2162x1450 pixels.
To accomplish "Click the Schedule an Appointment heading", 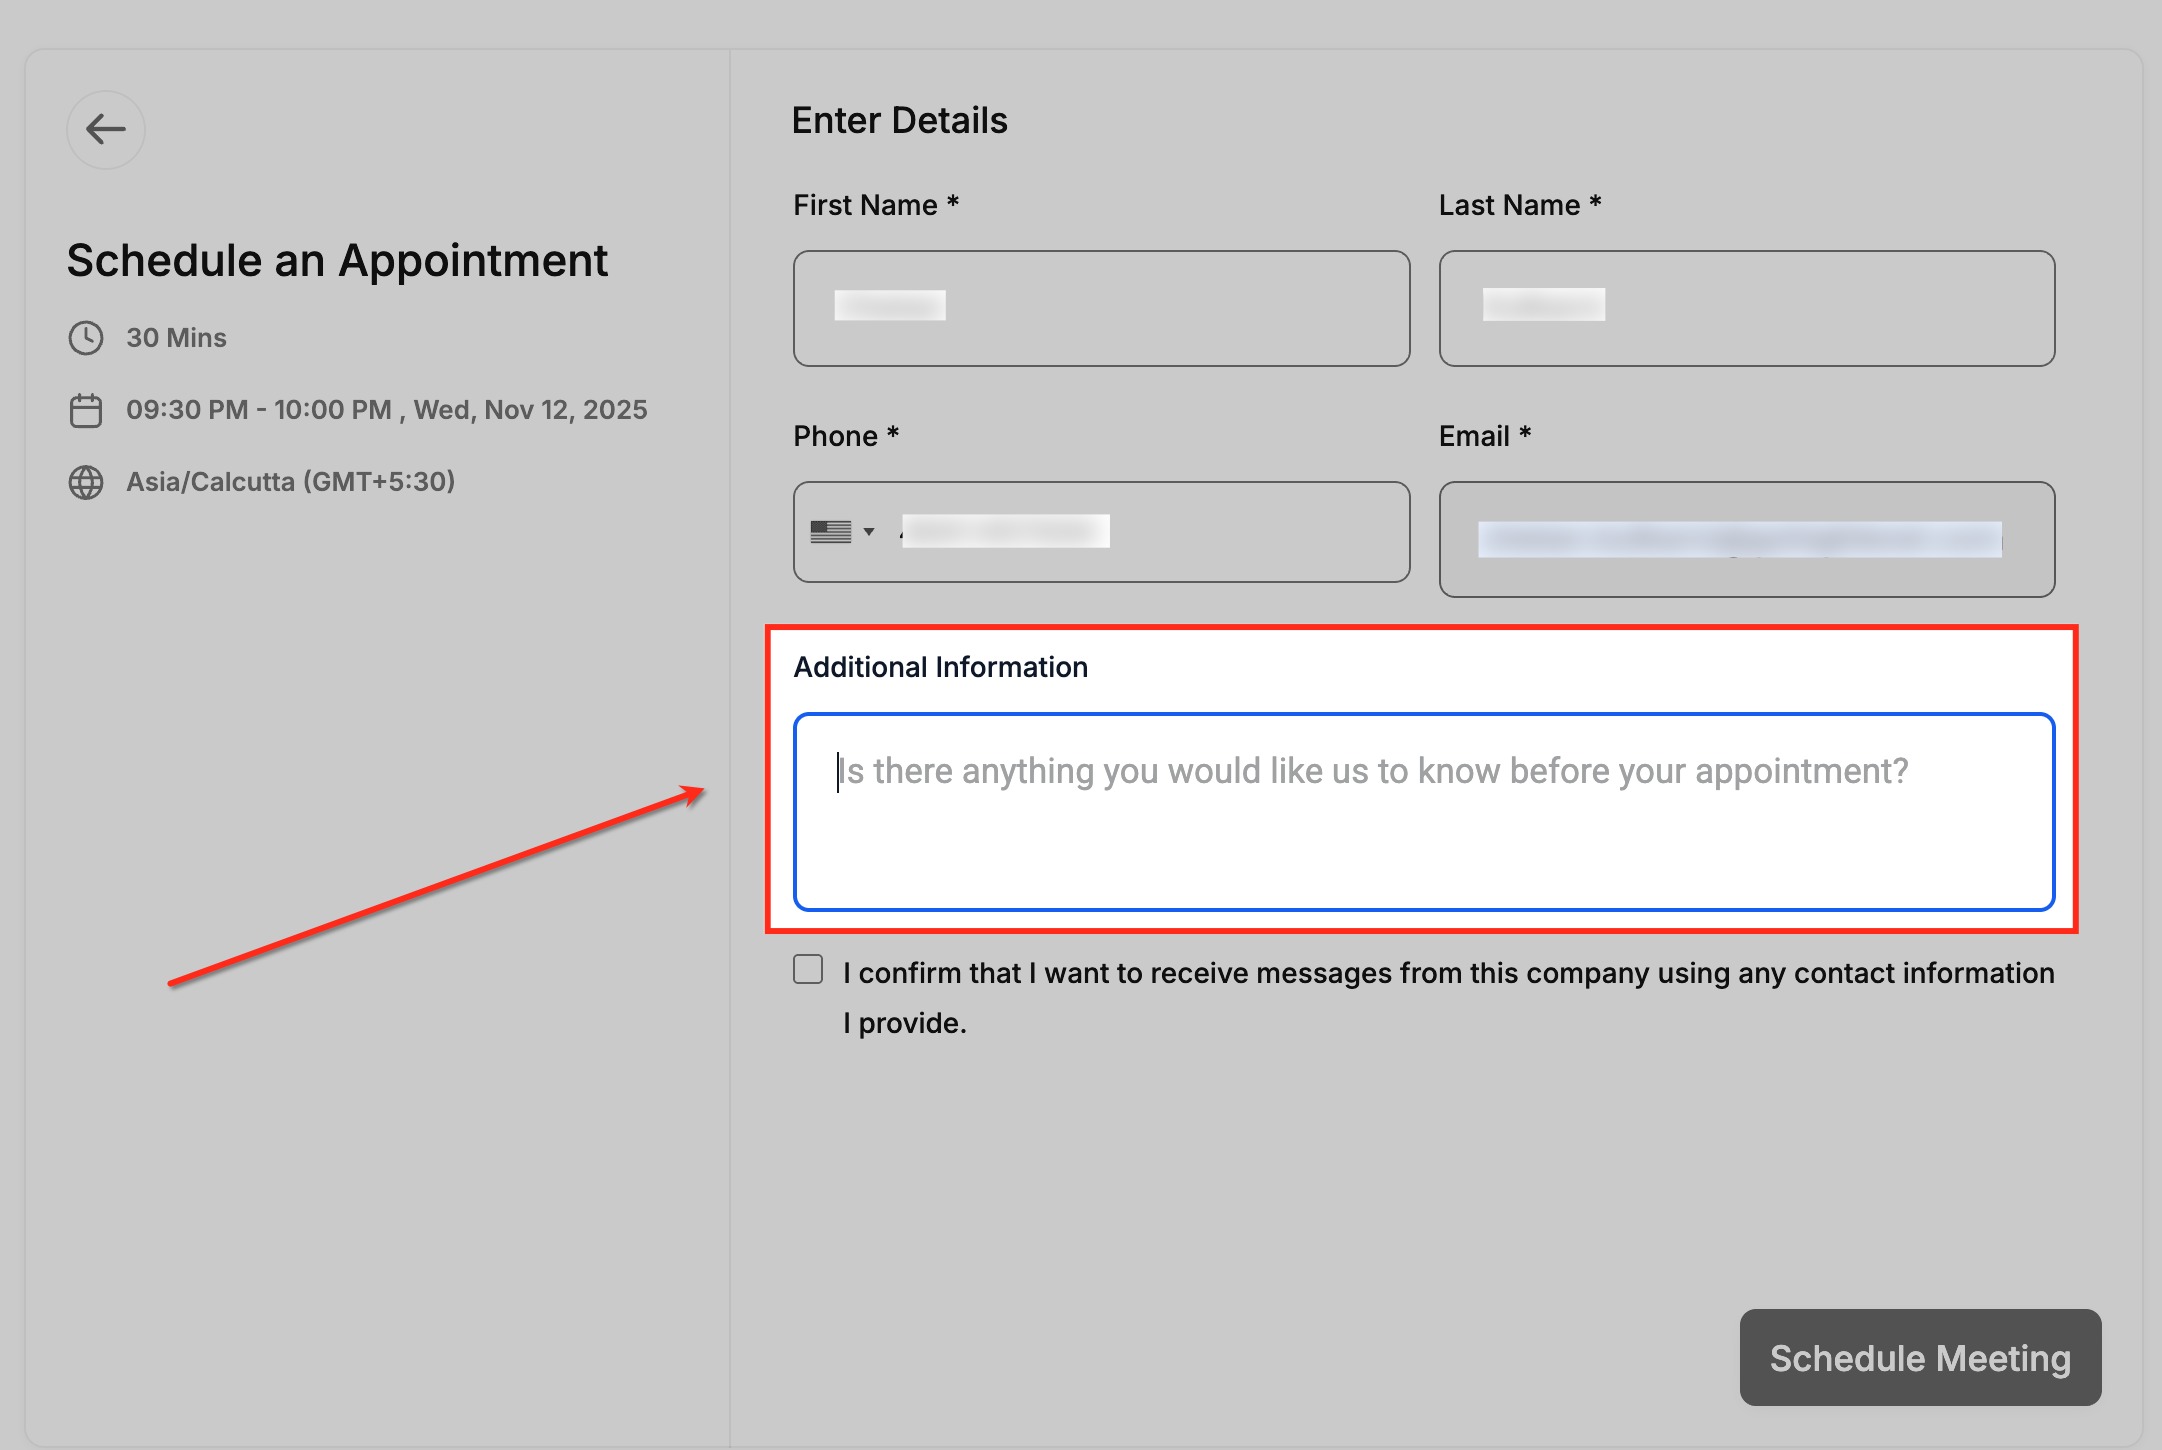I will [x=337, y=261].
